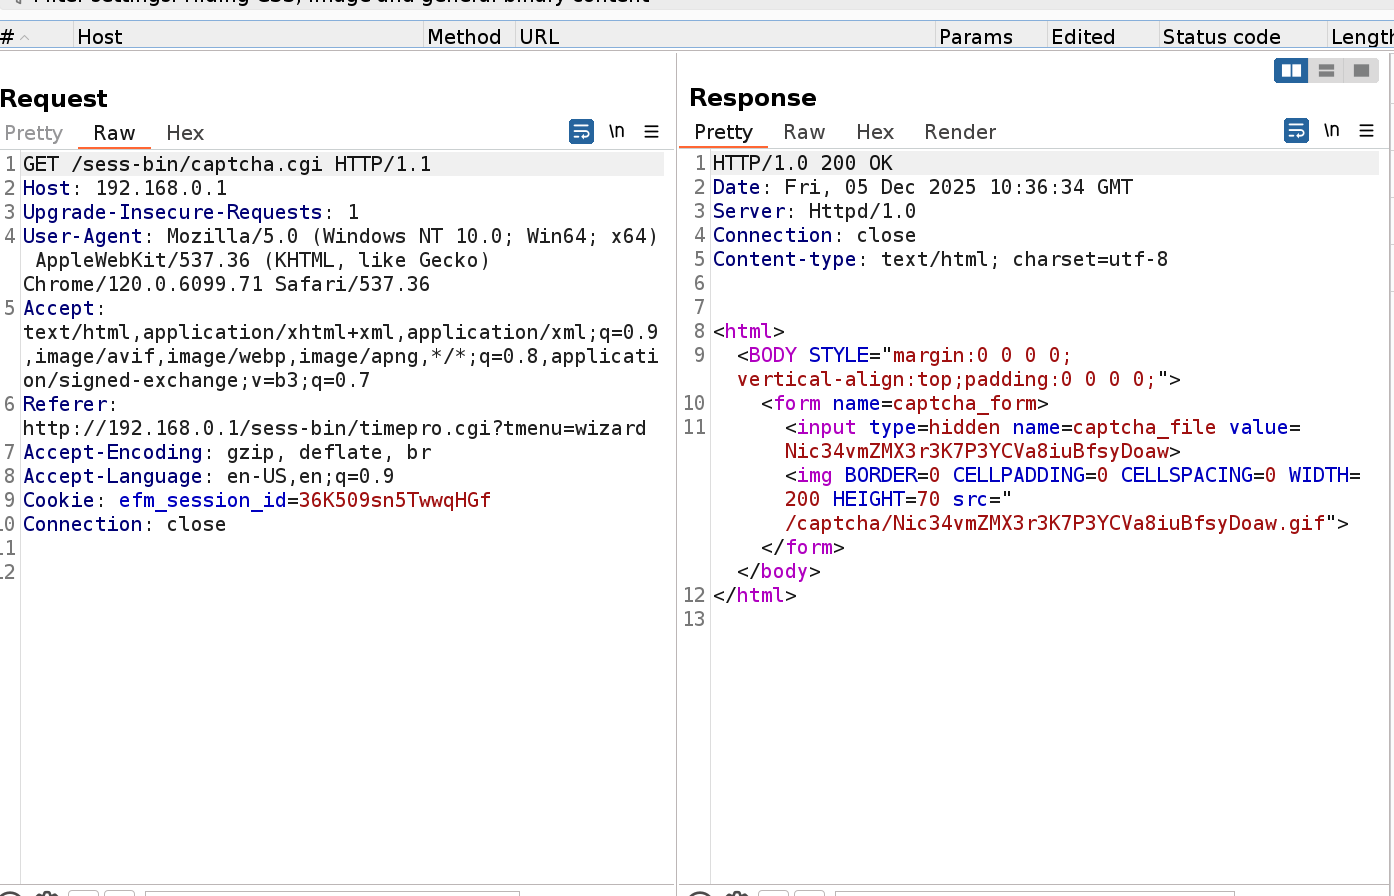Screen dimensions: 1394x896
Task: Switch Request view to the Pretty tab
Action: [33, 133]
